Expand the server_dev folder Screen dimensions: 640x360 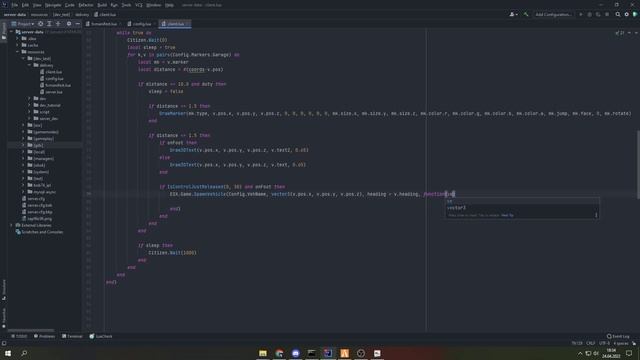29,118
